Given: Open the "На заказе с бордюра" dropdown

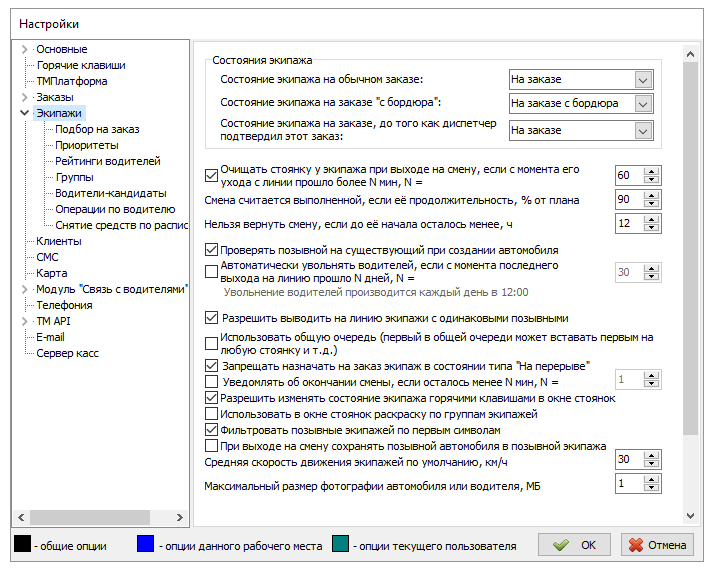Looking at the screenshot, I should coord(642,103).
